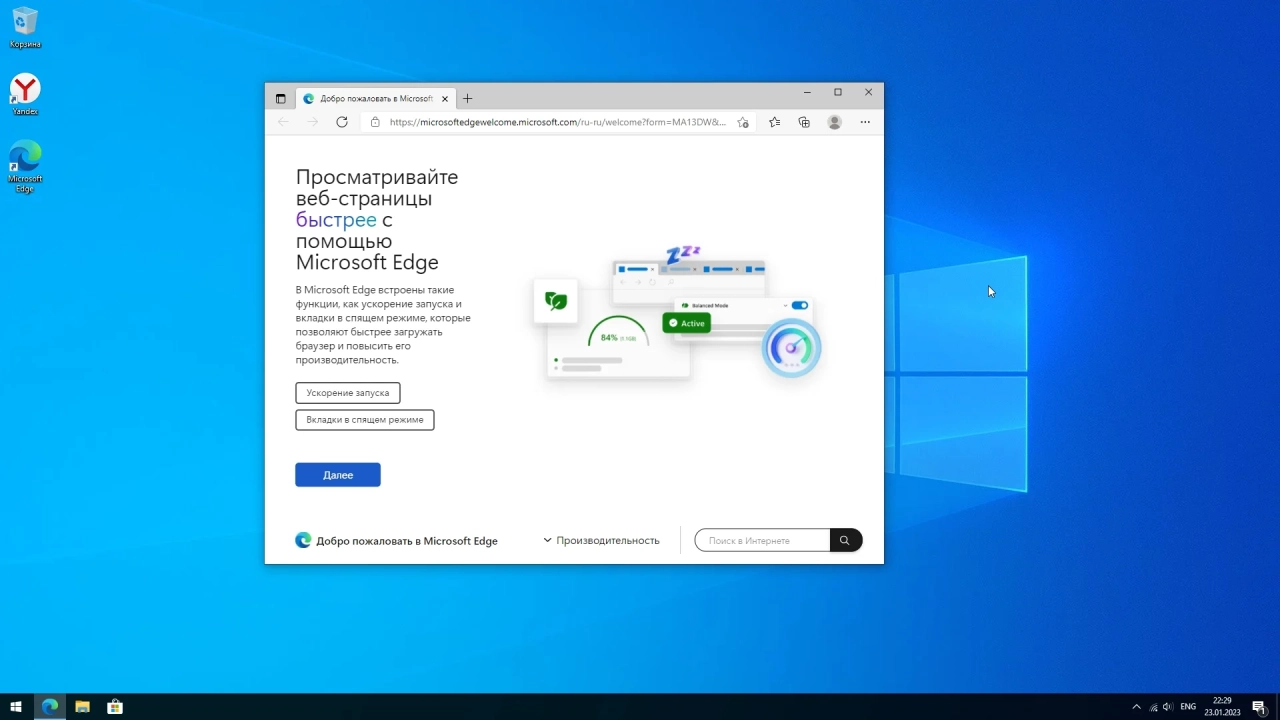Open the Yandex desktop shortcut
The width and height of the screenshot is (1280, 720).
point(25,94)
